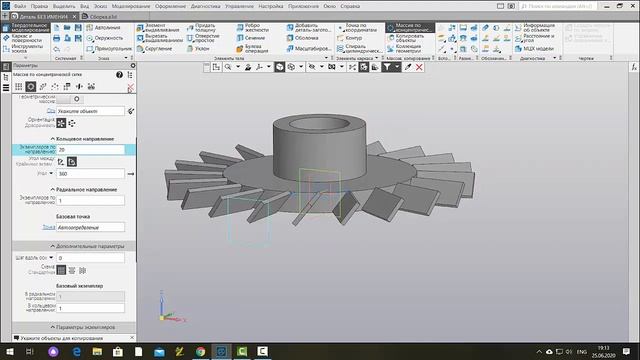The width and height of the screenshot is (640, 360).
Task: Toggle the Геометрический массив switch
Action: [x=70, y=99]
